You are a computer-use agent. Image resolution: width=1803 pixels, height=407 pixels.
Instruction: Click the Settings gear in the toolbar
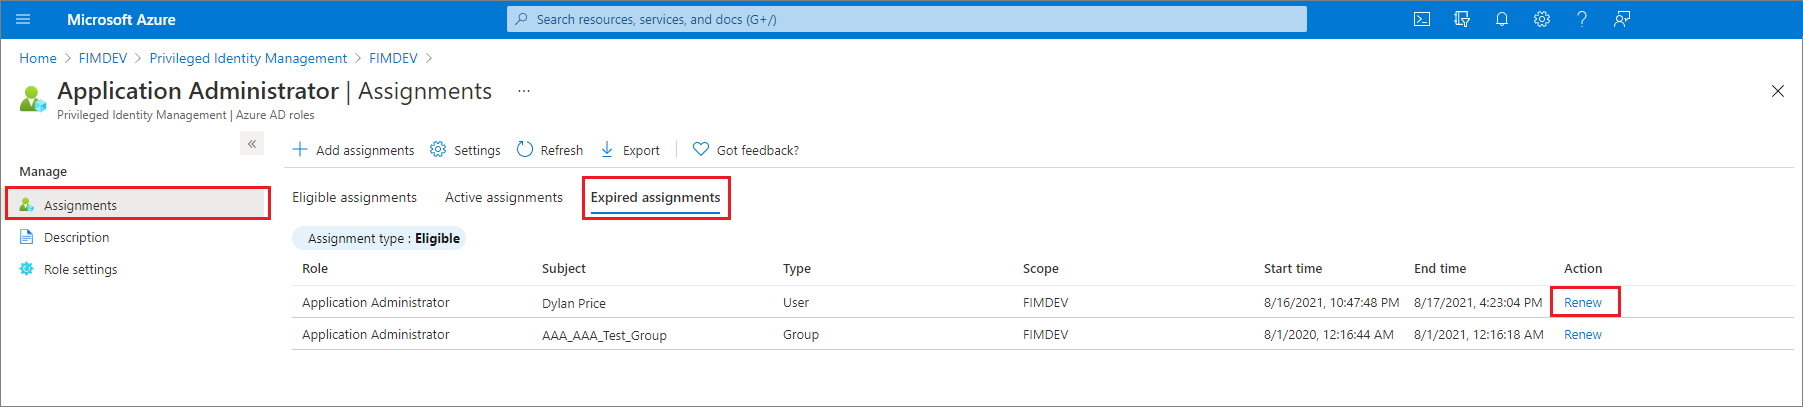click(x=438, y=149)
